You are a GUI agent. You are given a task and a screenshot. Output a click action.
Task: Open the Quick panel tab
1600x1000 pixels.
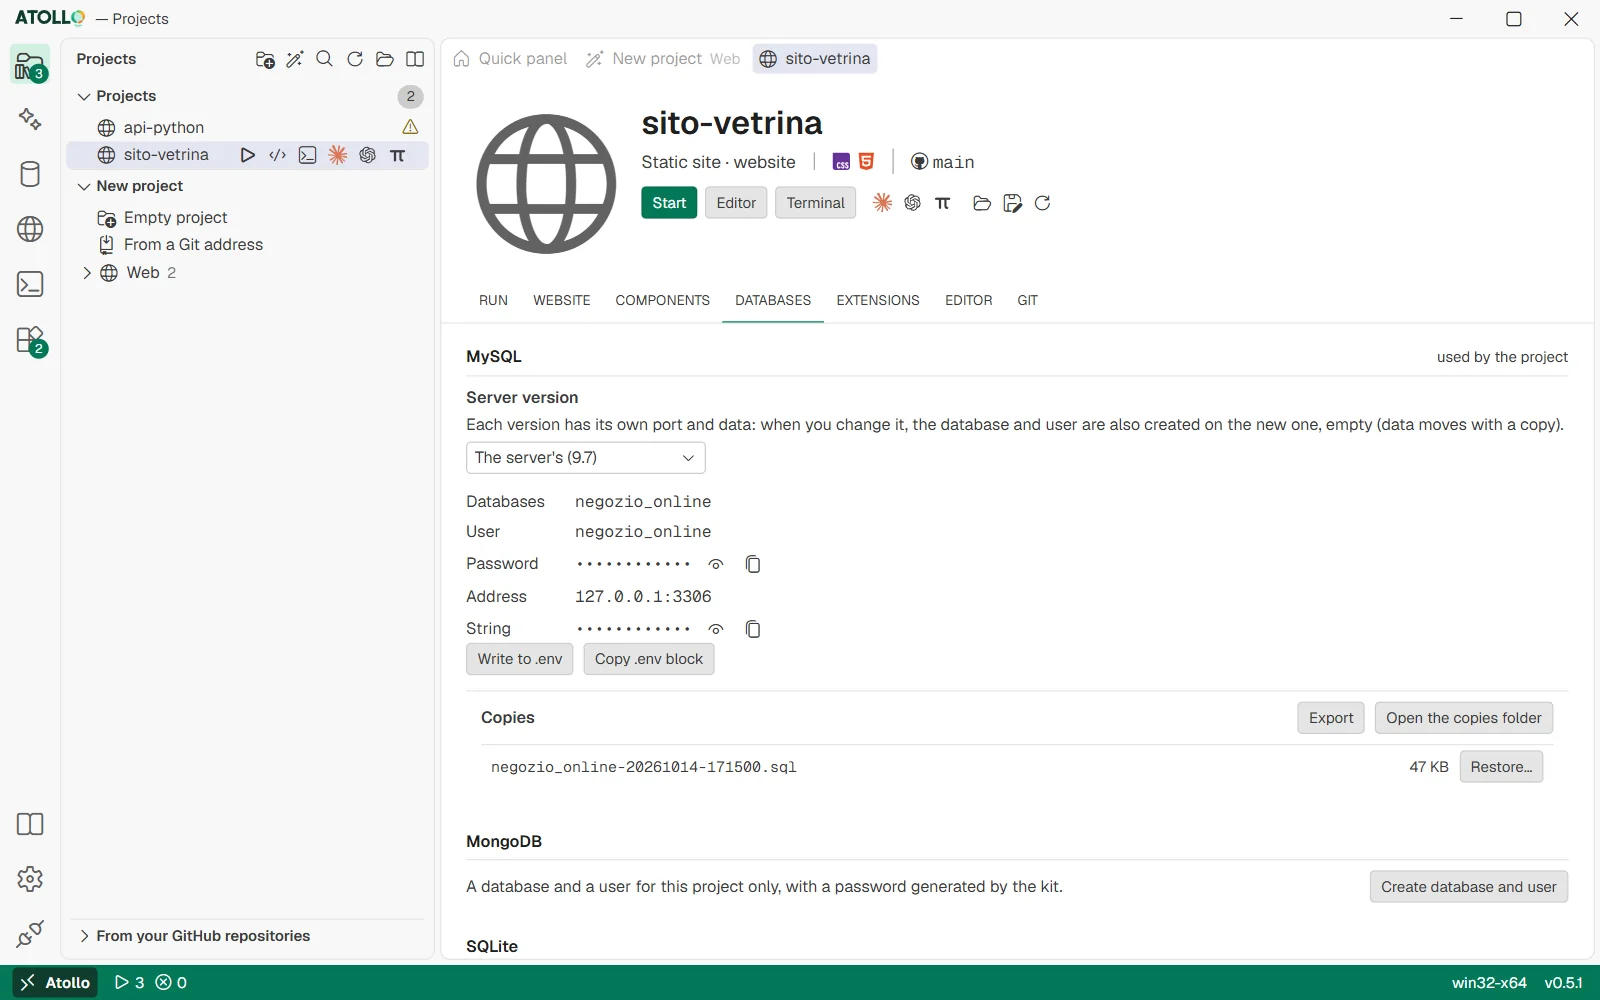pyautogui.click(x=510, y=59)
